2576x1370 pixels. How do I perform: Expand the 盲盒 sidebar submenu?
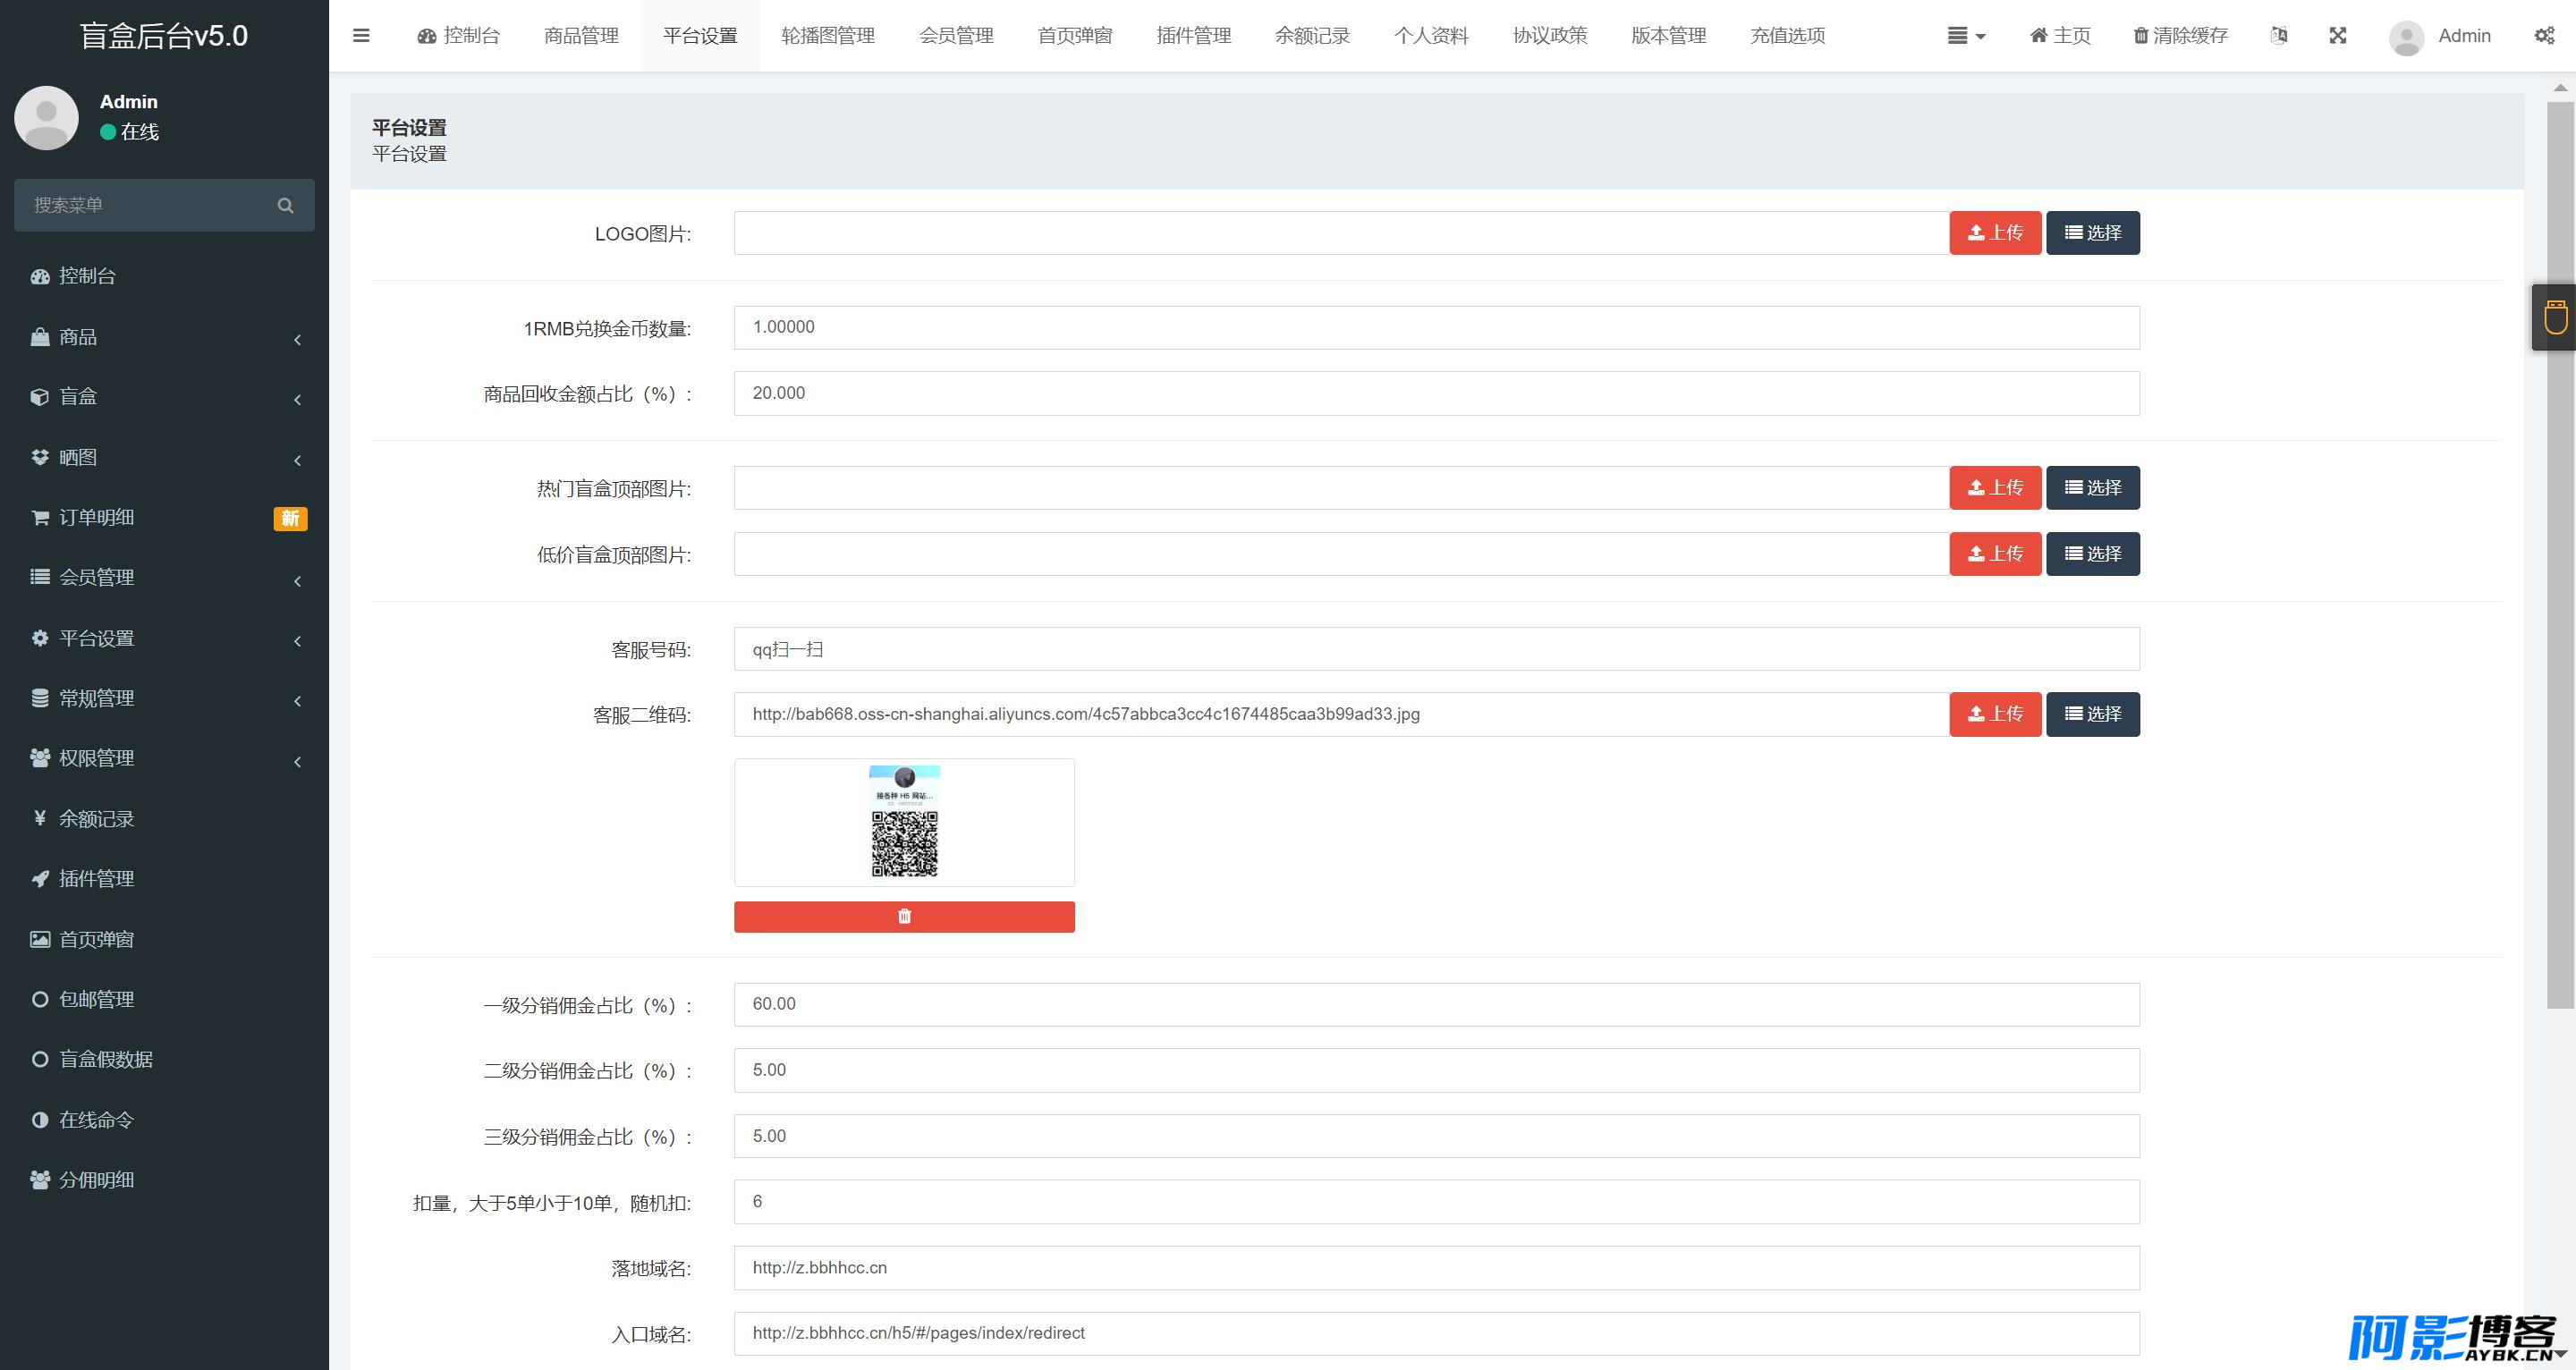tap(164, 397)
